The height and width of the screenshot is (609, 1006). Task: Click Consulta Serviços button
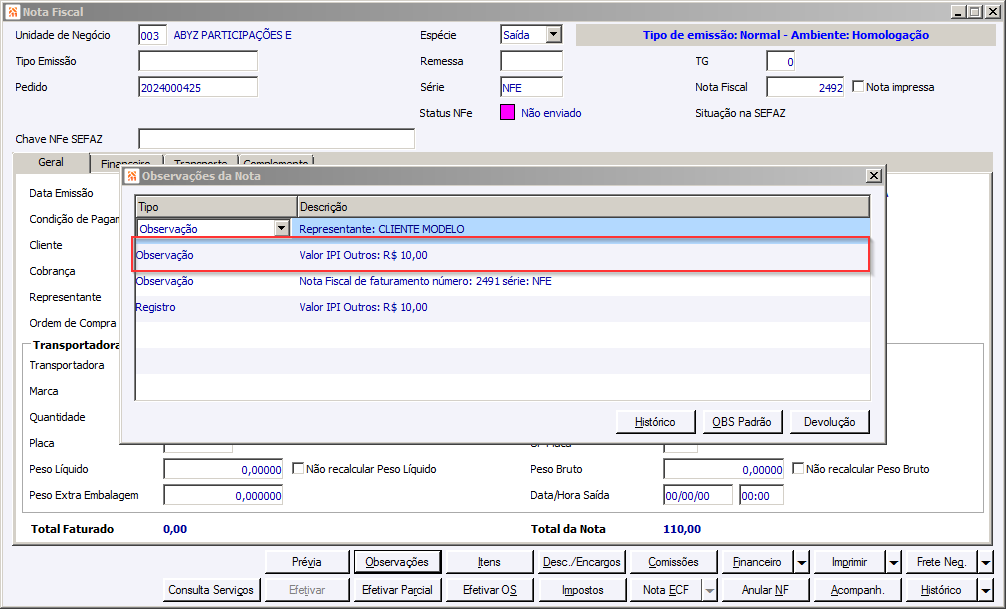pos(211,590)
